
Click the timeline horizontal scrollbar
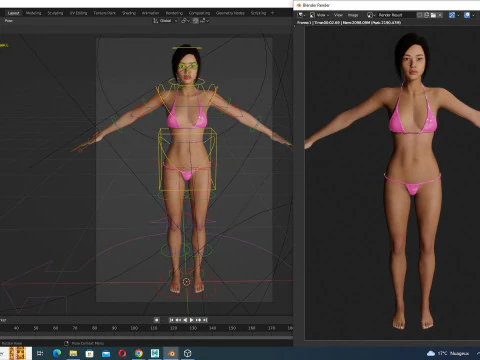click(x=147, y=337)
